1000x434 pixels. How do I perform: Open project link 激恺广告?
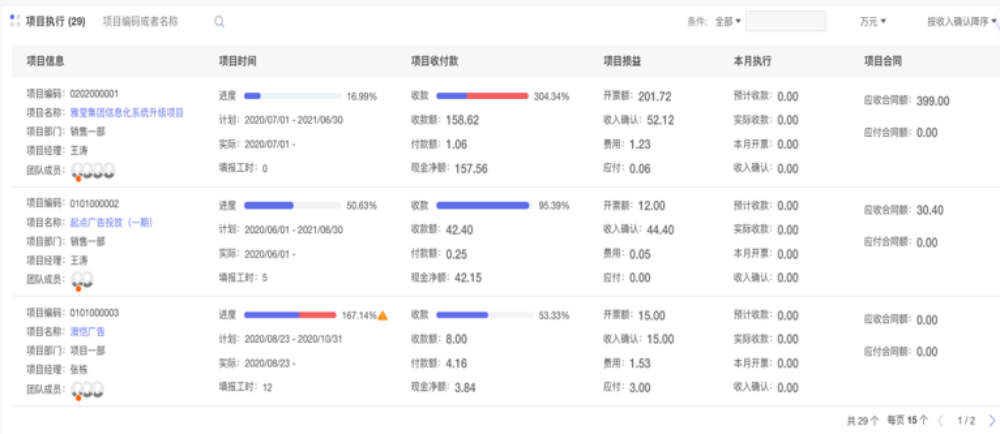(x=88, y=331)
